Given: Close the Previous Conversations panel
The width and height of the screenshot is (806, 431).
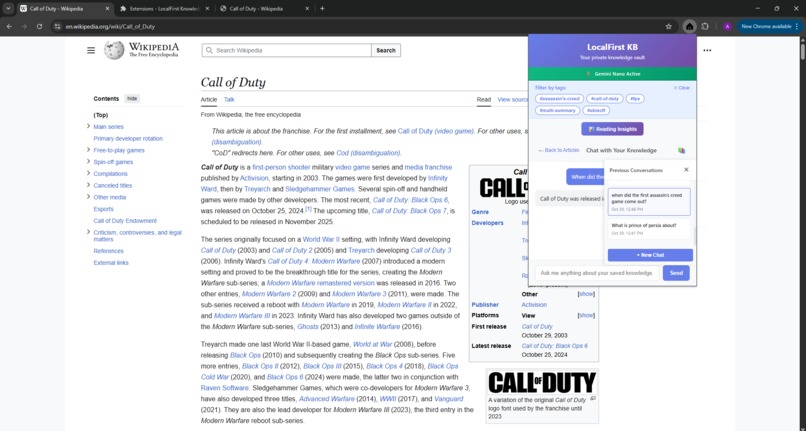Looking at the screenshot, I should (686, 170).
